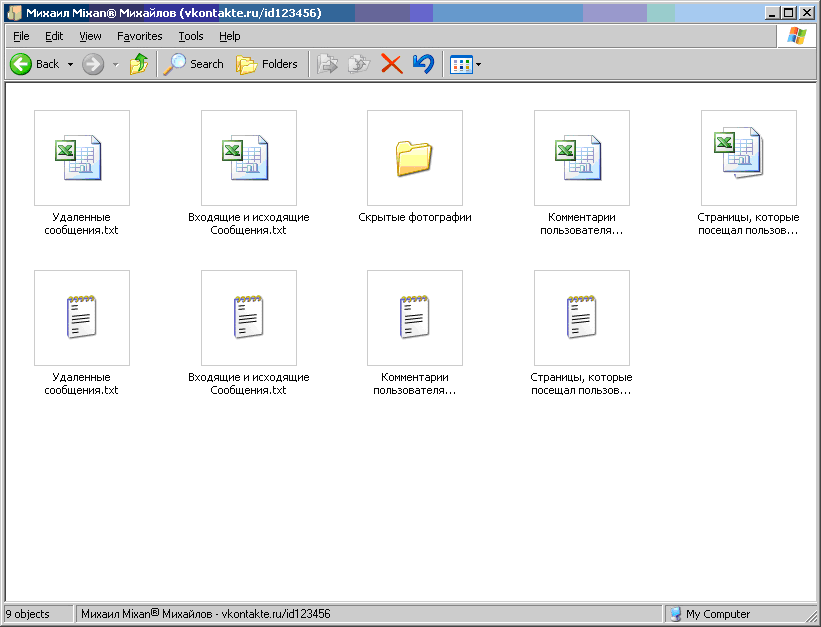
Task: Select notepad-icon Входящие и исходящие Сообщения.txt thumbnail
Action: coord(249,318)
